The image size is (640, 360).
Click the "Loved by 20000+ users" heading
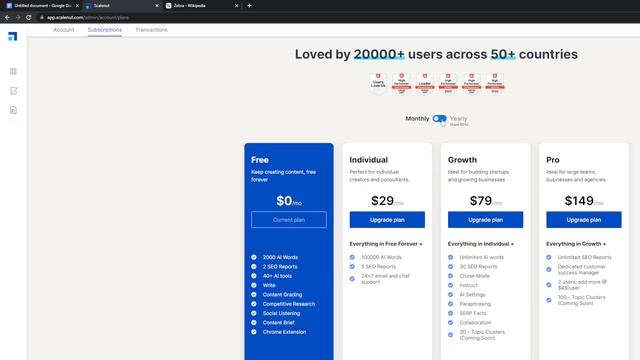[x=436, y=54]
